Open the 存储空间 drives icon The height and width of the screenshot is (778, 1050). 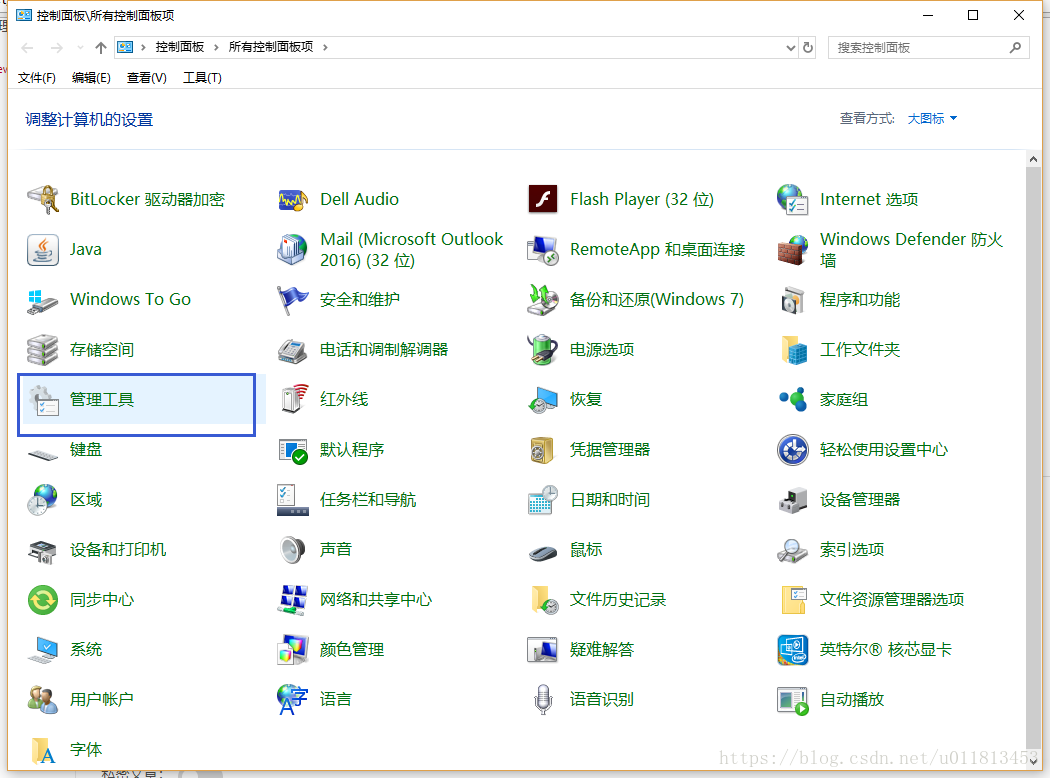43,349
